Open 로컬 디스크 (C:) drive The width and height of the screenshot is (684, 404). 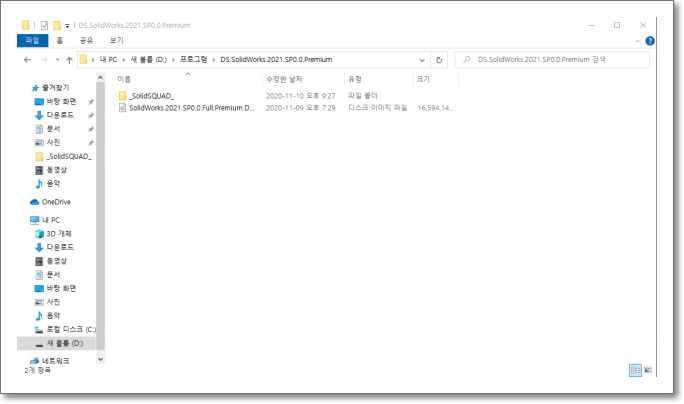65,329
